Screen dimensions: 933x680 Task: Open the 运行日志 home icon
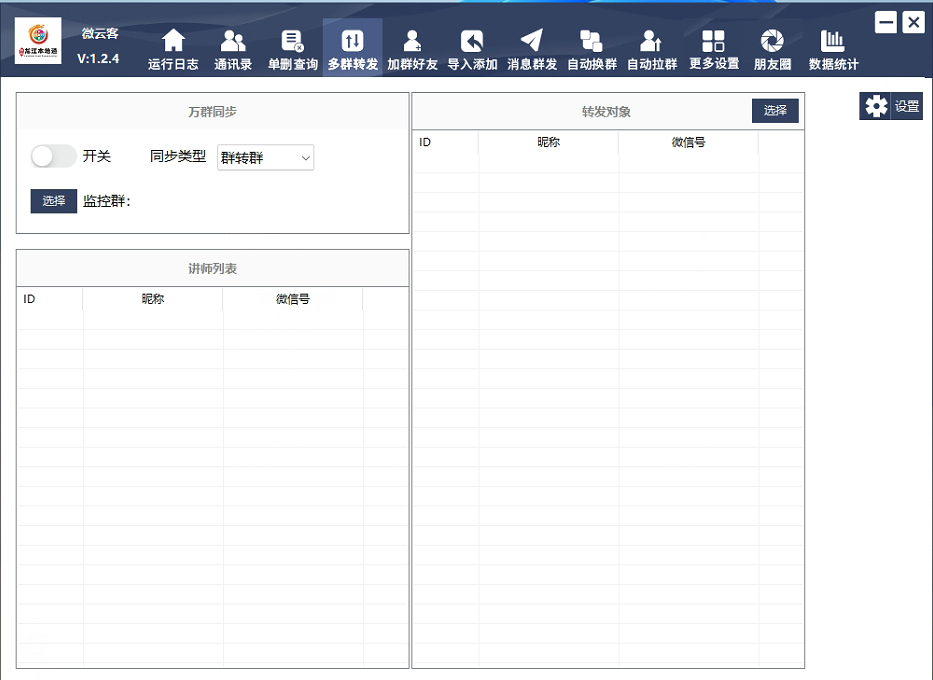click(x=173, y=42)
